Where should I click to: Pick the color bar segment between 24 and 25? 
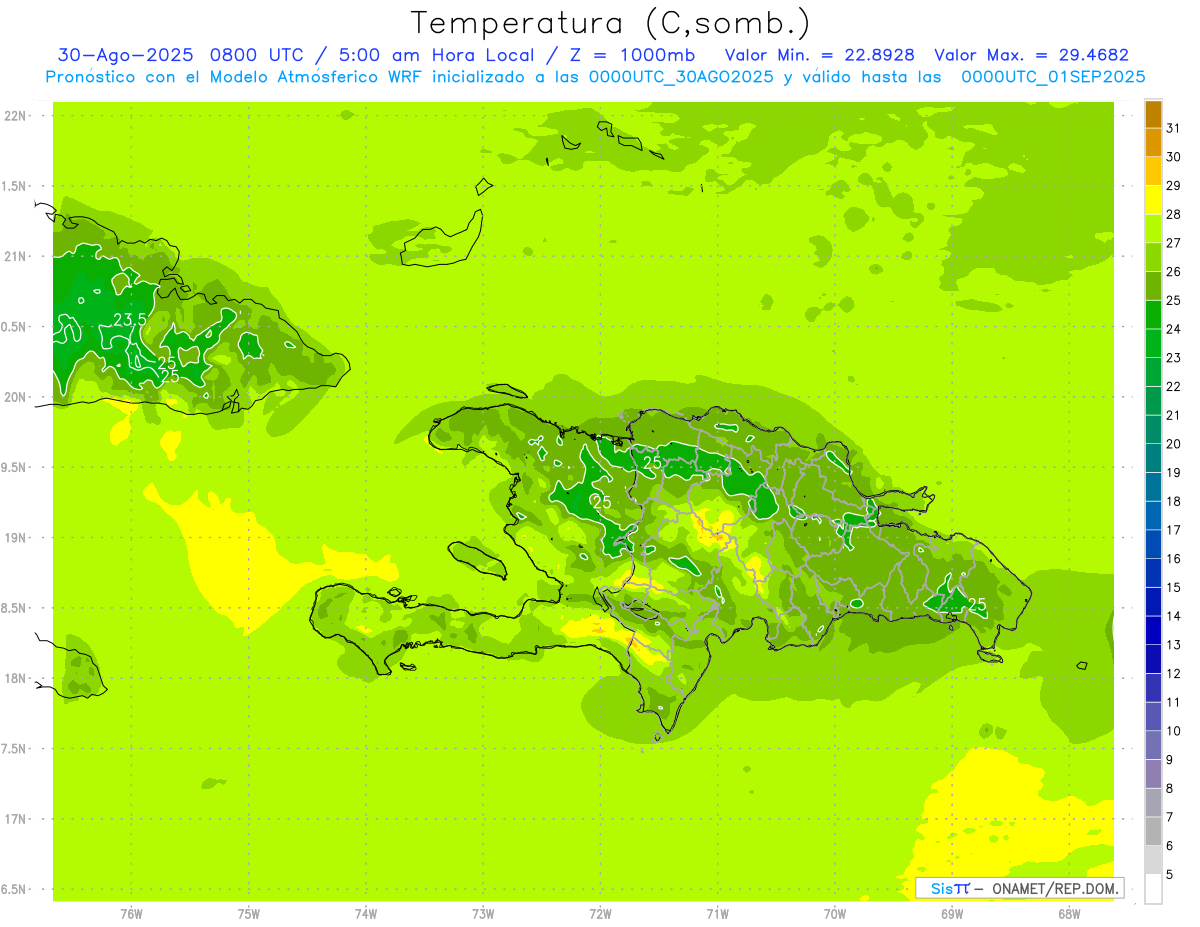click(x=1153, y=314)
